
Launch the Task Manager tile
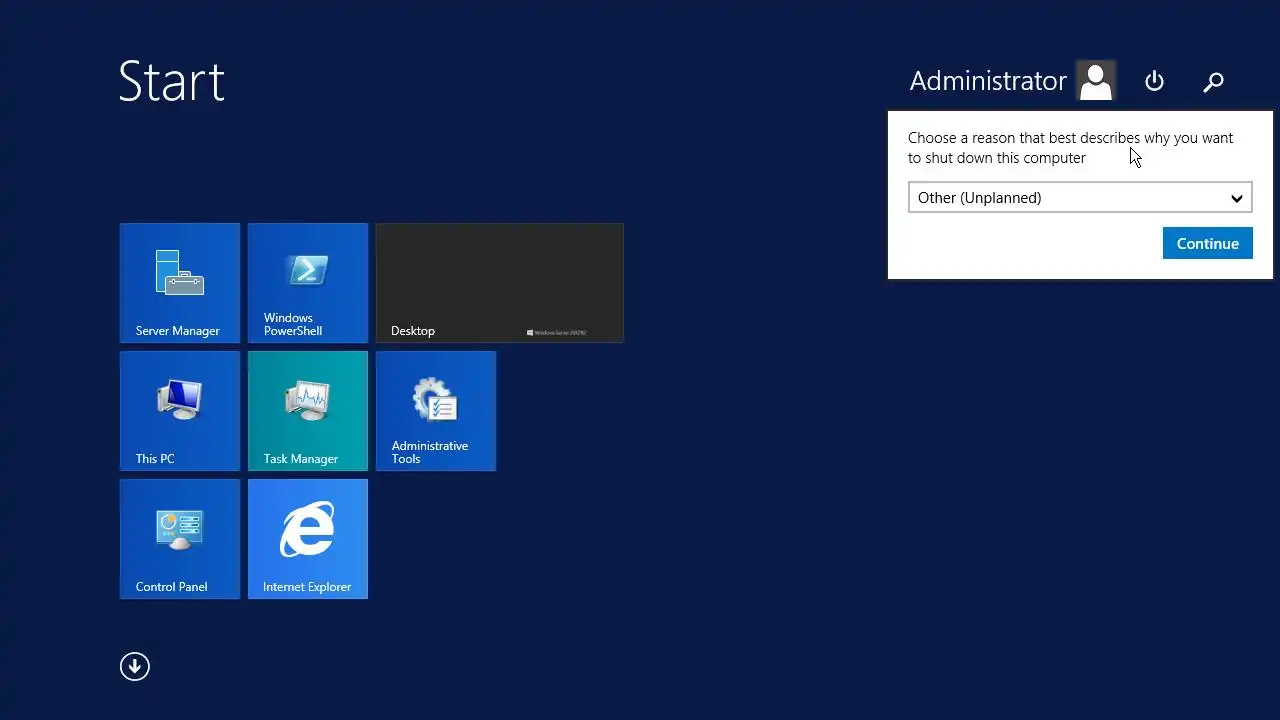308,411
